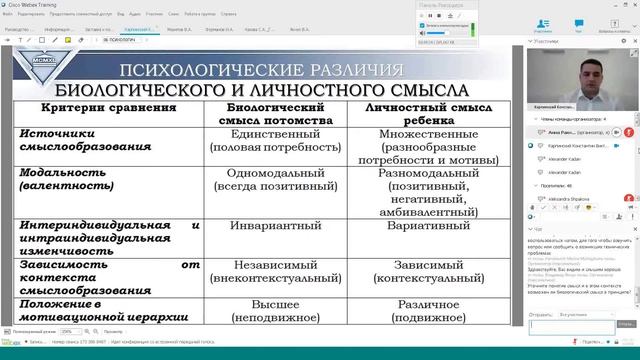Click the X No feedback icon
This screenshot has height=360, width=640.
(554, 208)
